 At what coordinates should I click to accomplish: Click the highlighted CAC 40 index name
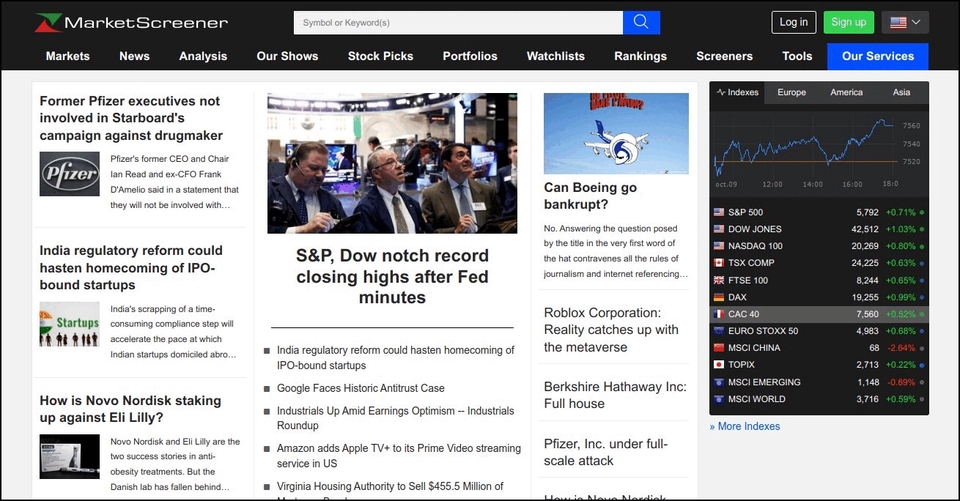click(743, 314)
